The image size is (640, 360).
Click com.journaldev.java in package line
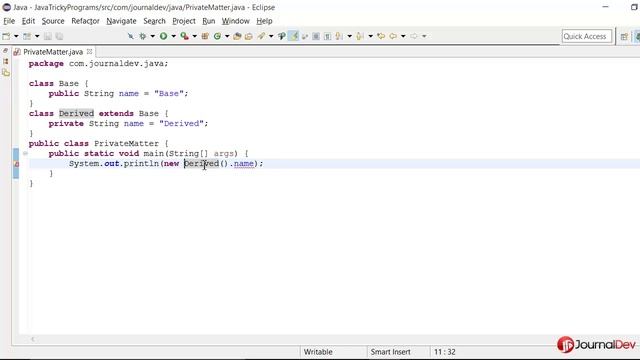[x=116, y=64]
